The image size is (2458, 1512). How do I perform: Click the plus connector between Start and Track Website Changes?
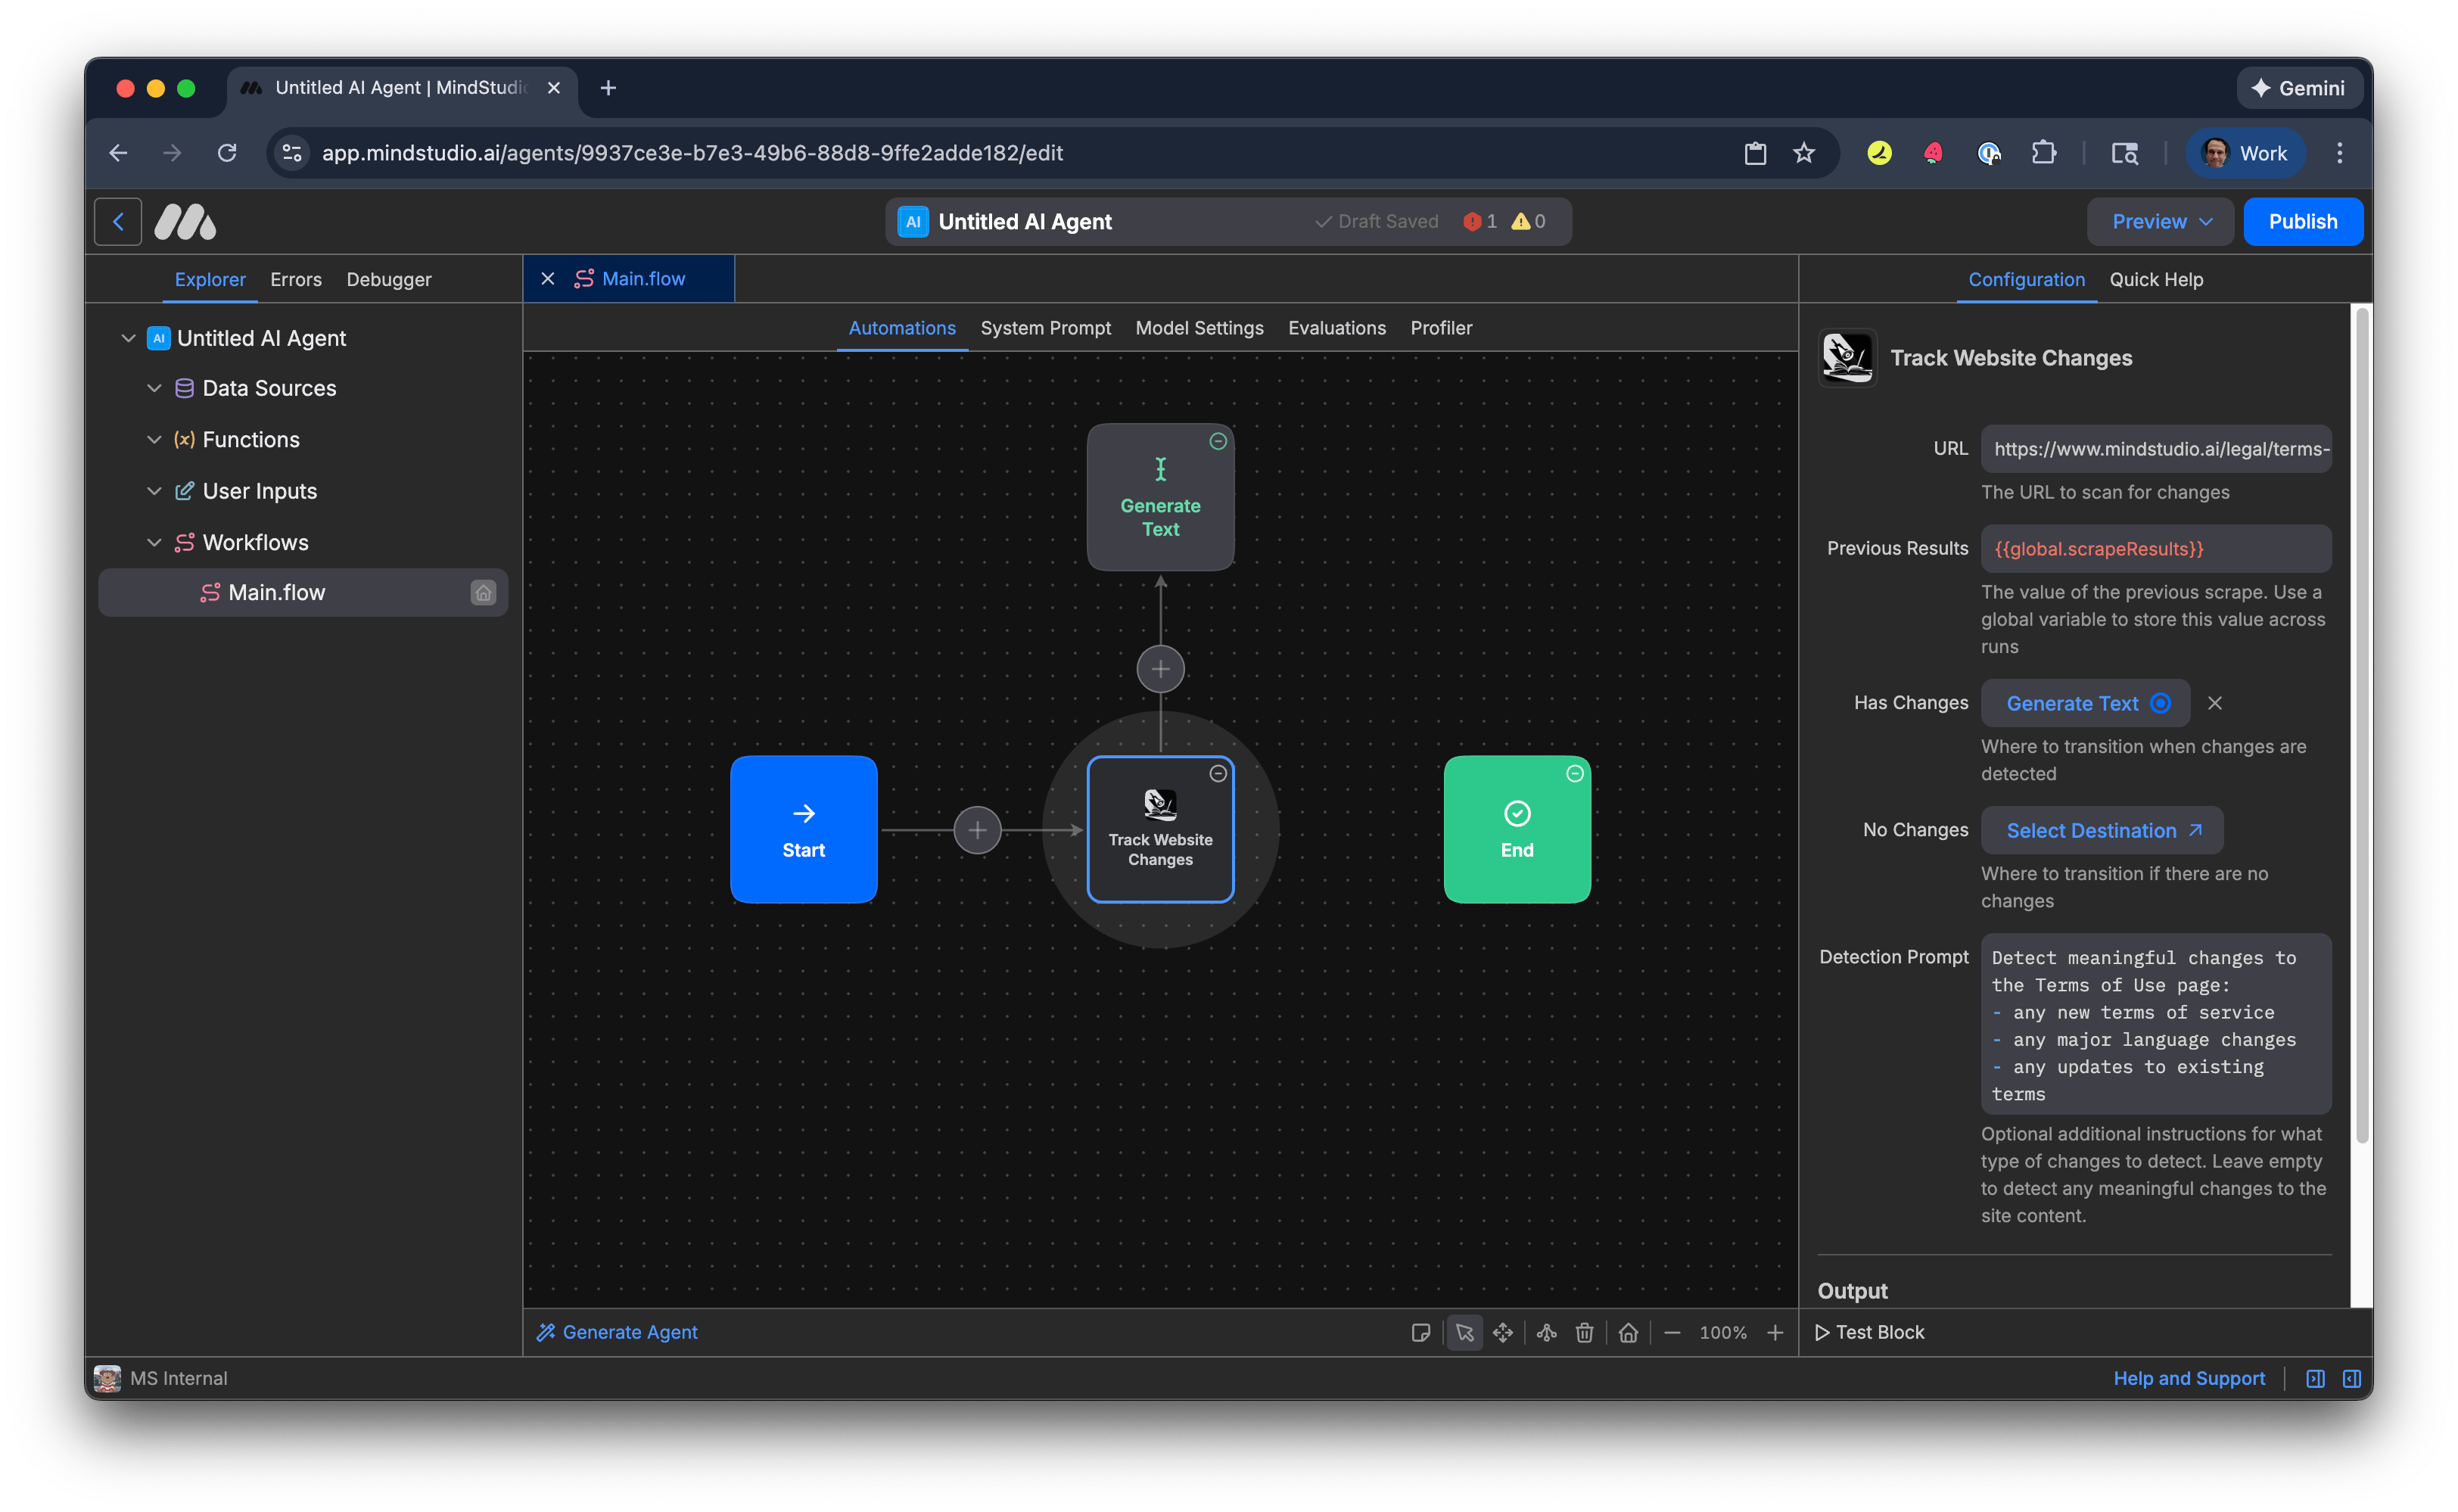click(x=977, y=830)
